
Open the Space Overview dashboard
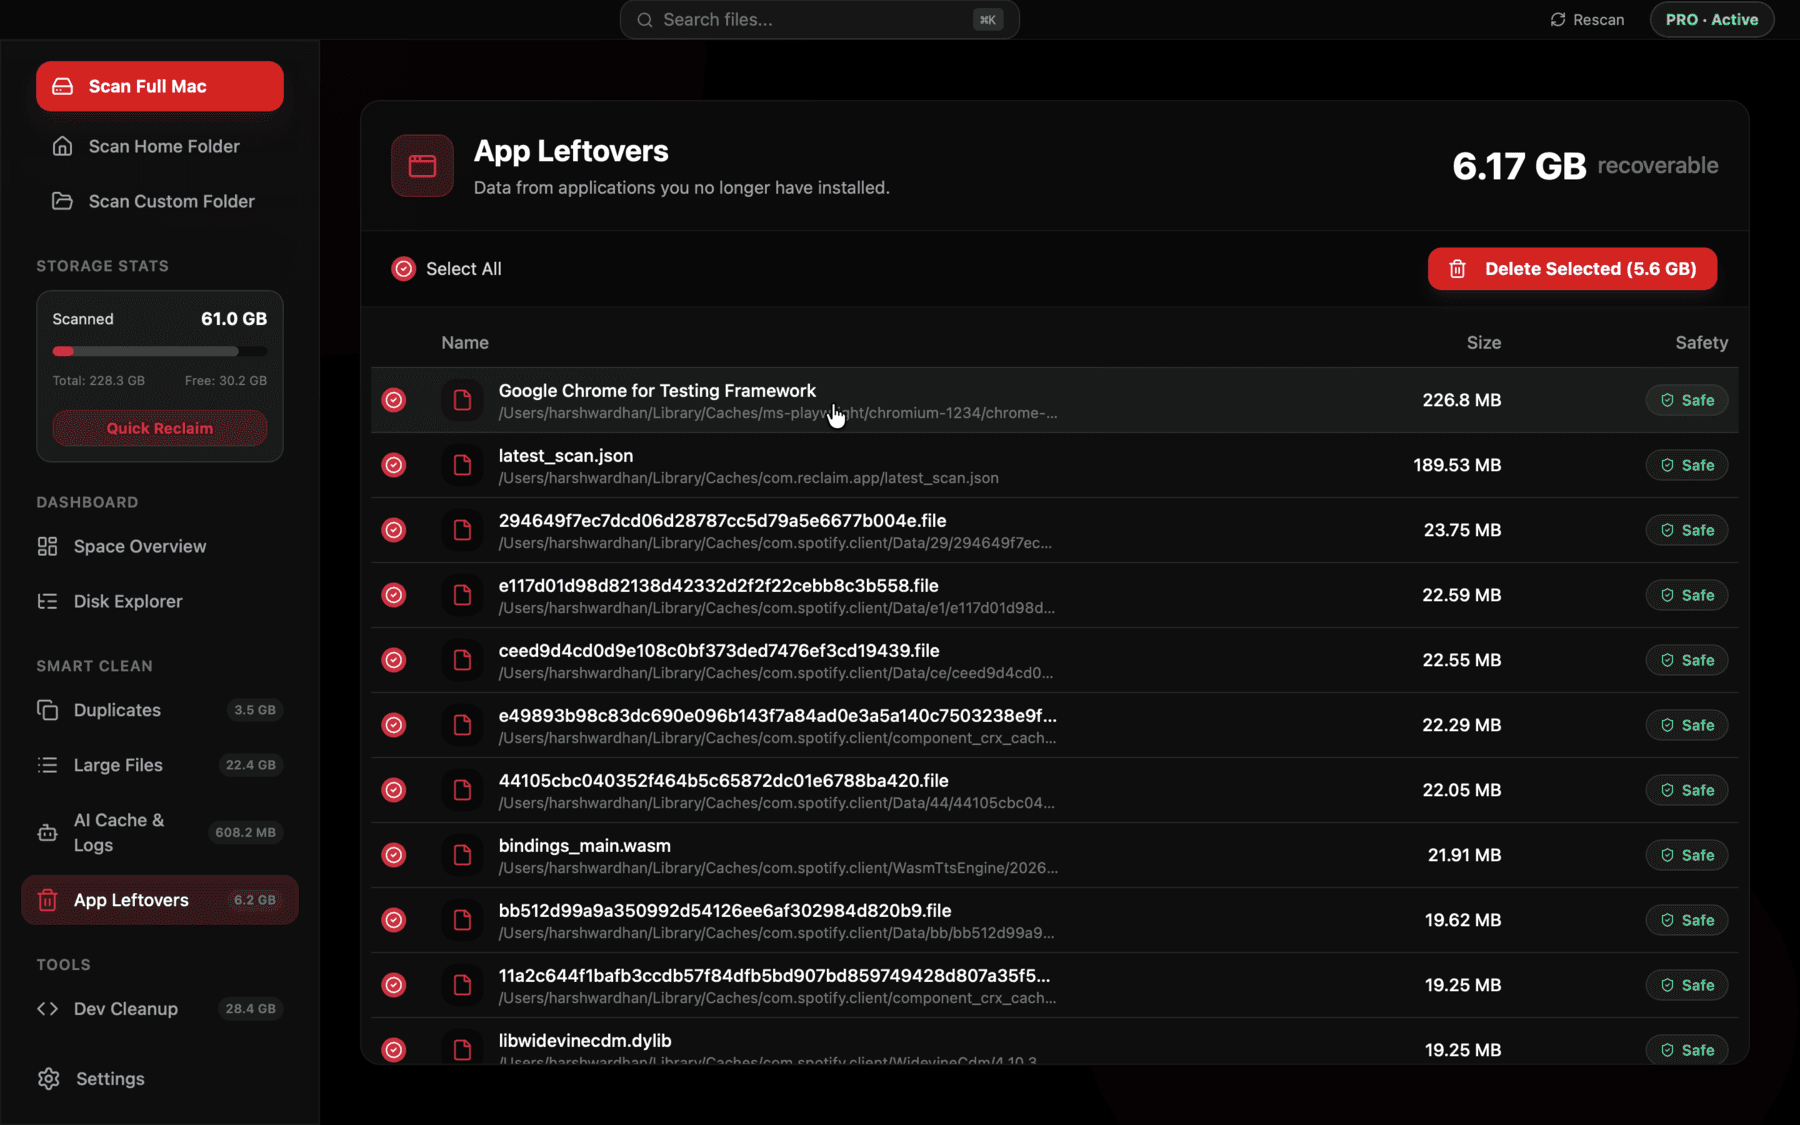pos(160,546)
